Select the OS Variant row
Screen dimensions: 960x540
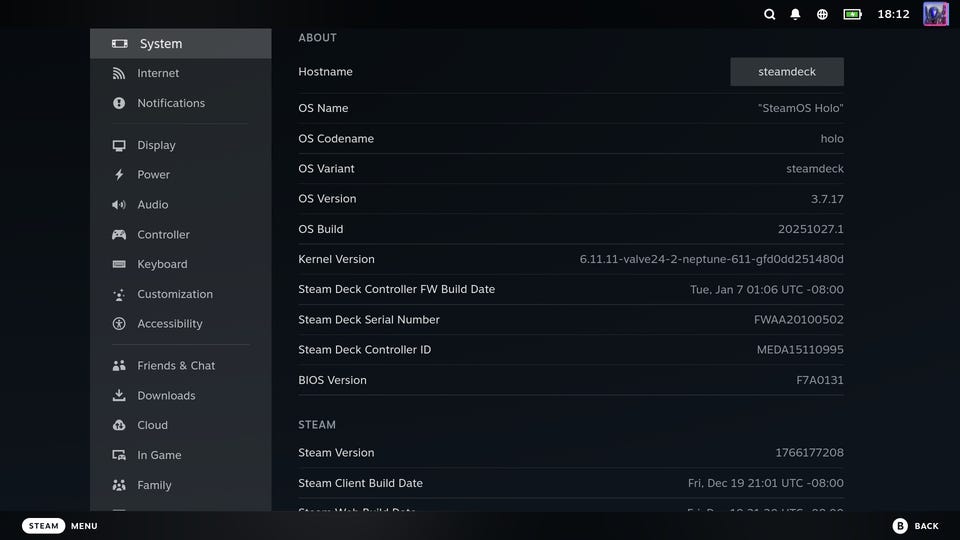click(x=571, y=168)
